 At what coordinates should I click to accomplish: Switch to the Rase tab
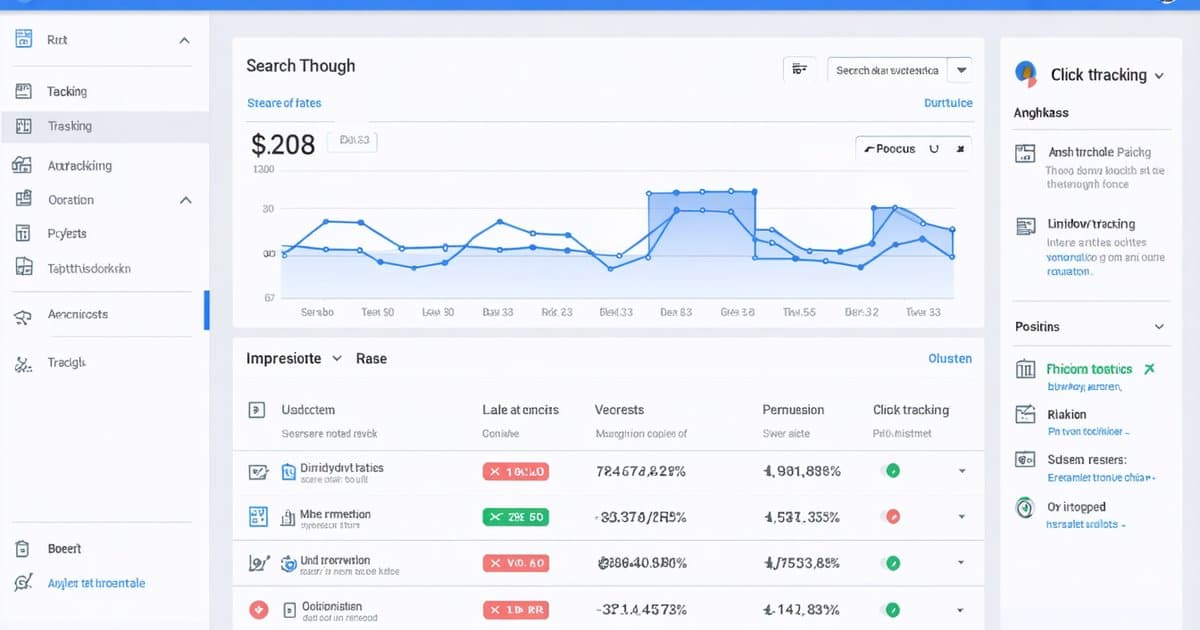click(x=371, y=357)
